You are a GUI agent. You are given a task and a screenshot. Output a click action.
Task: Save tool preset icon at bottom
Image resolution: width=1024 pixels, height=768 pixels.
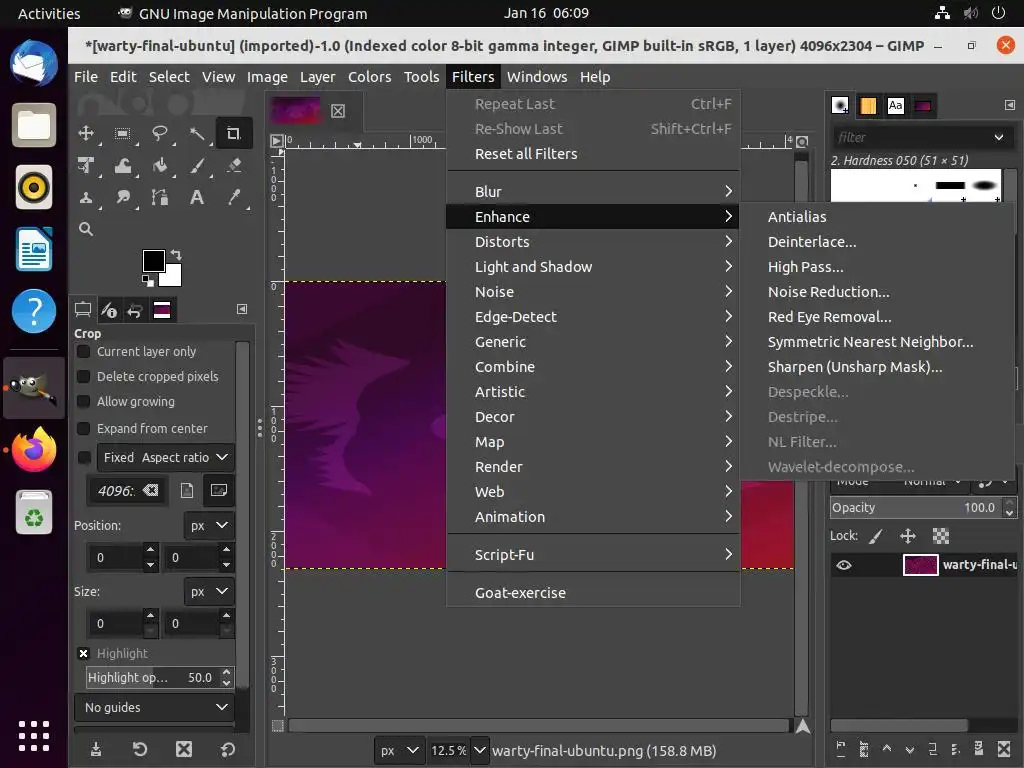pyautogui.click(x=95, y=749)
